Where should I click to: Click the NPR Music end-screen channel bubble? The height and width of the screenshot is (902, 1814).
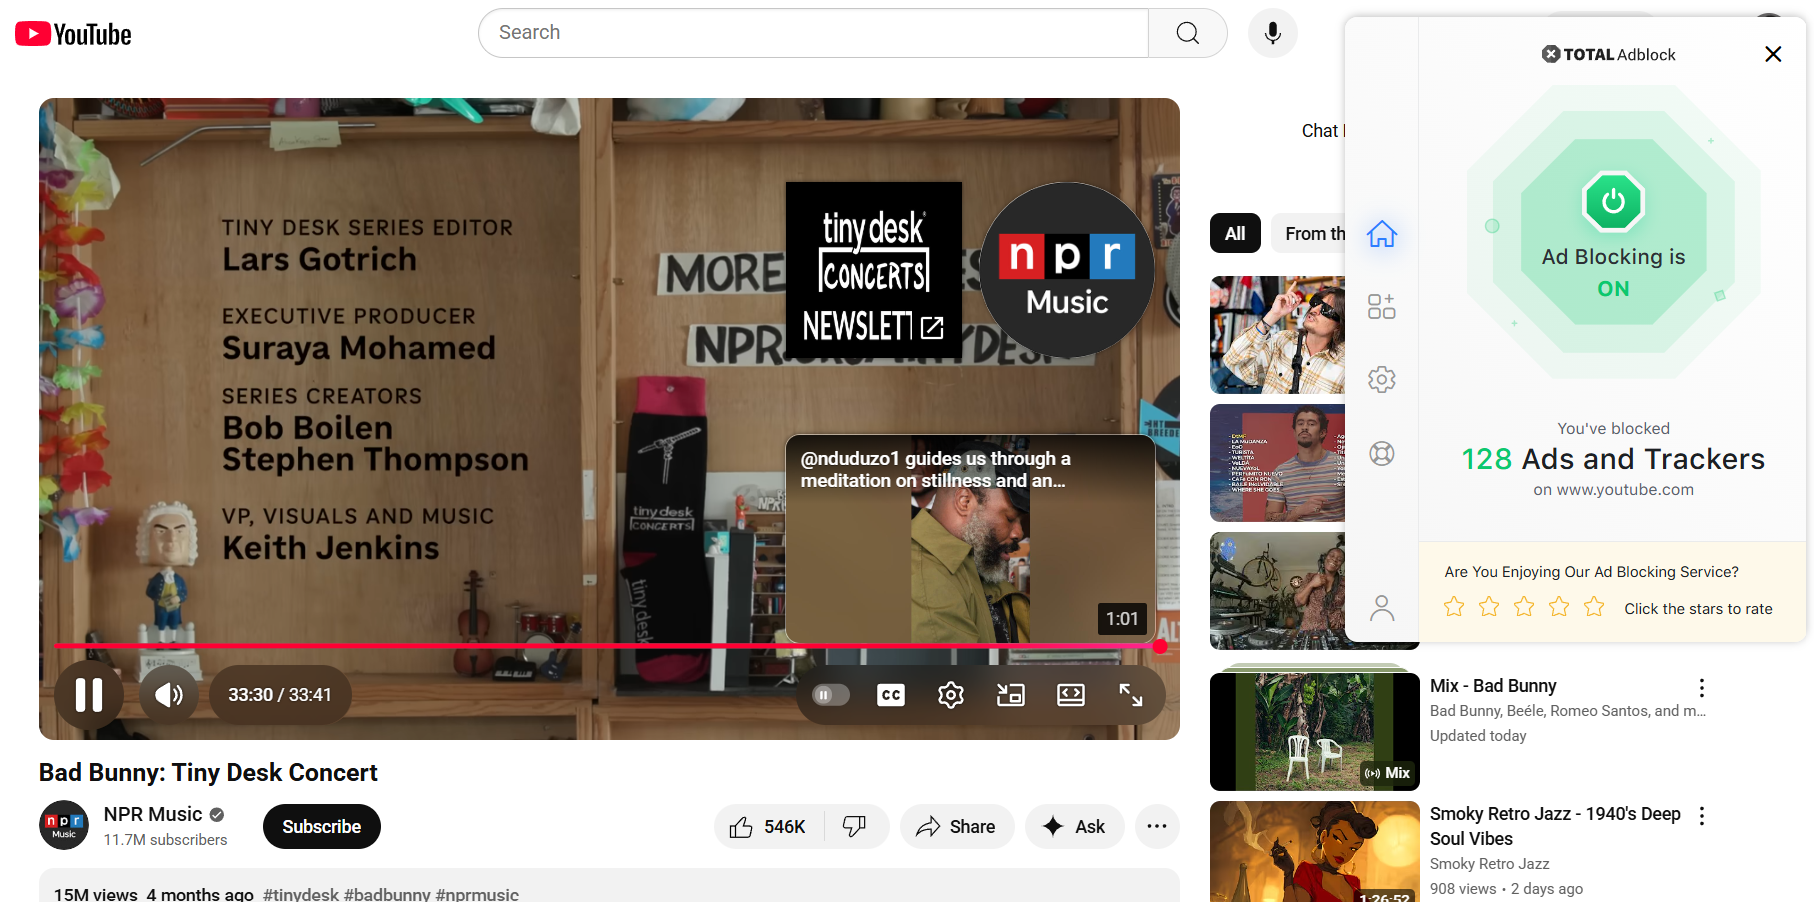pyautogui.click(x=1067, y=270)
